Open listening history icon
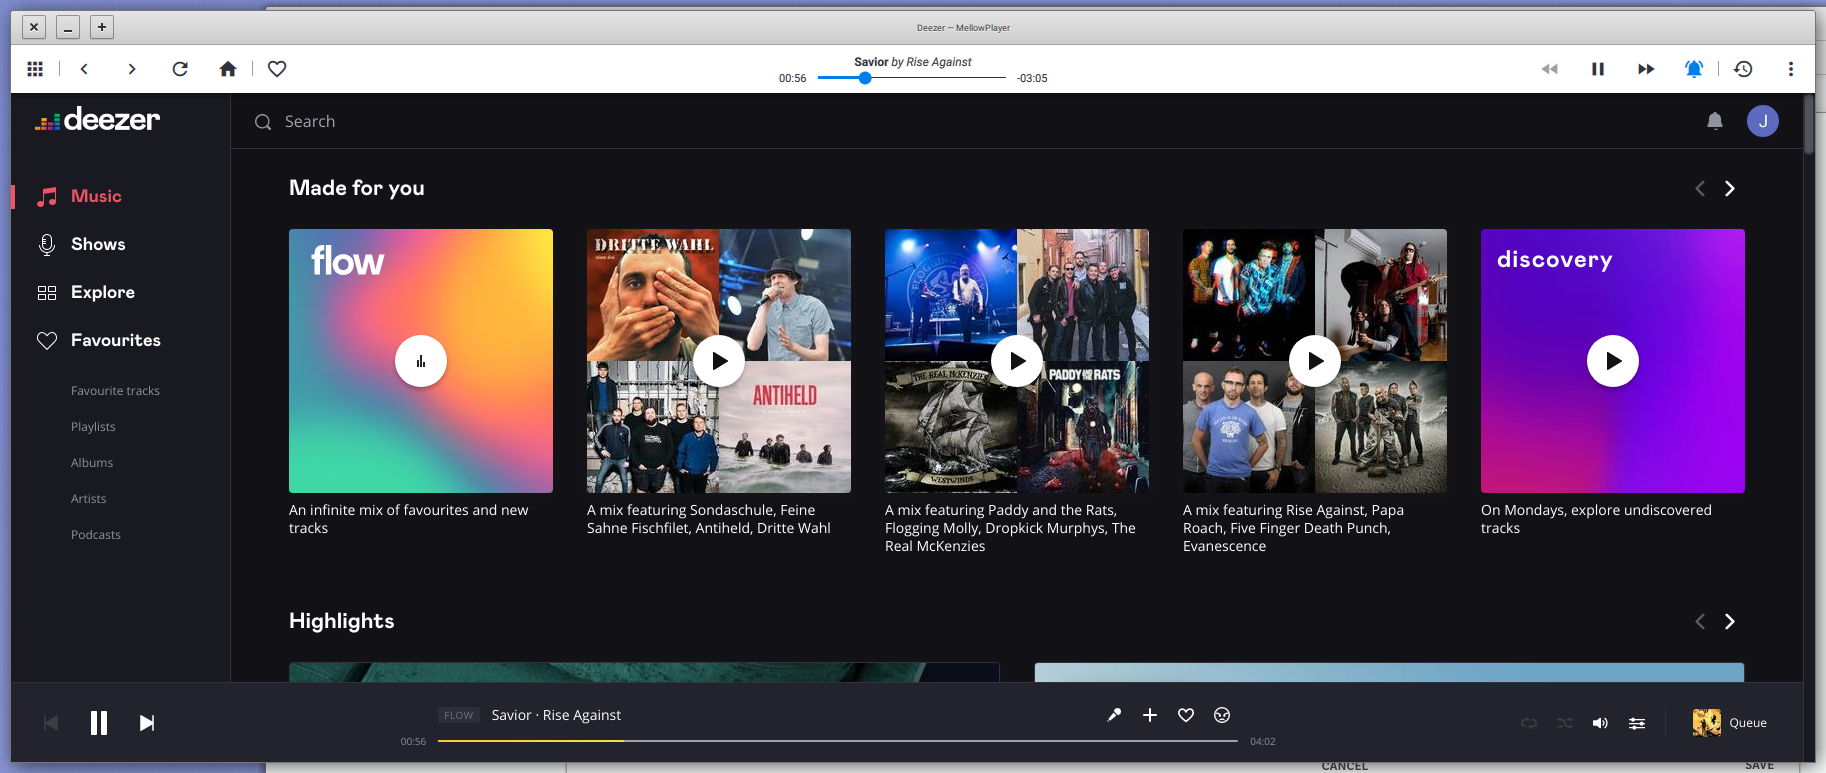The width and height of the screenshot is (1826, 773). pos(1743,69)
